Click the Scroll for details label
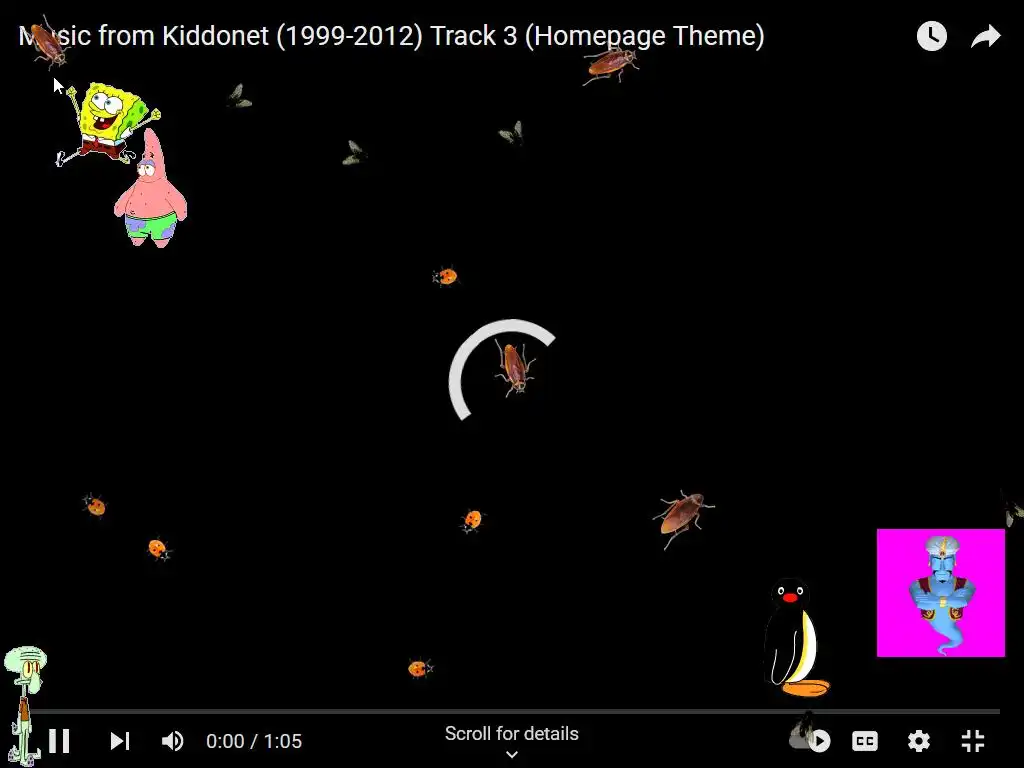The width and height of the screenshot is (1024, 768). tap(511, 733)
